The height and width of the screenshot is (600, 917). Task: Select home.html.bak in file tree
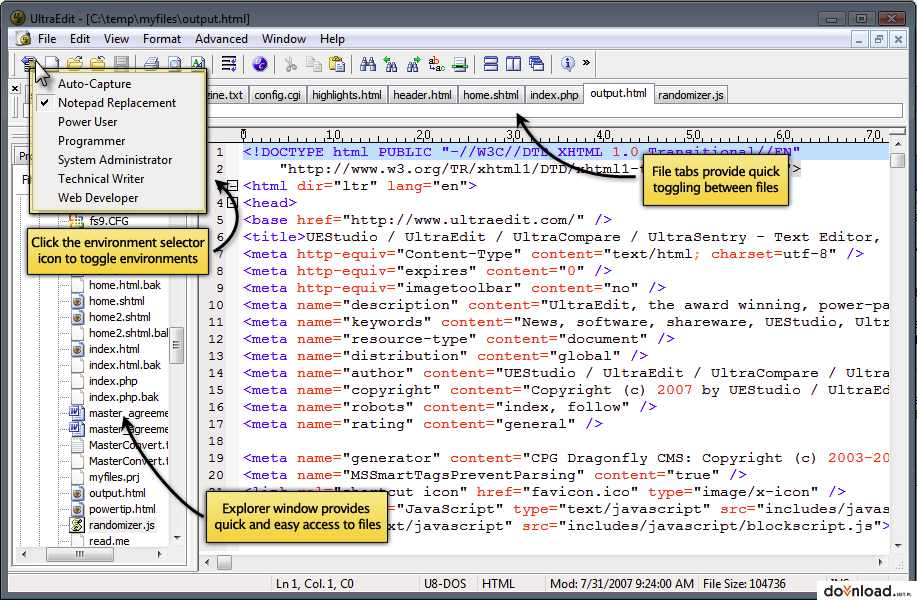pyautogui.click(x=125, y=285)
